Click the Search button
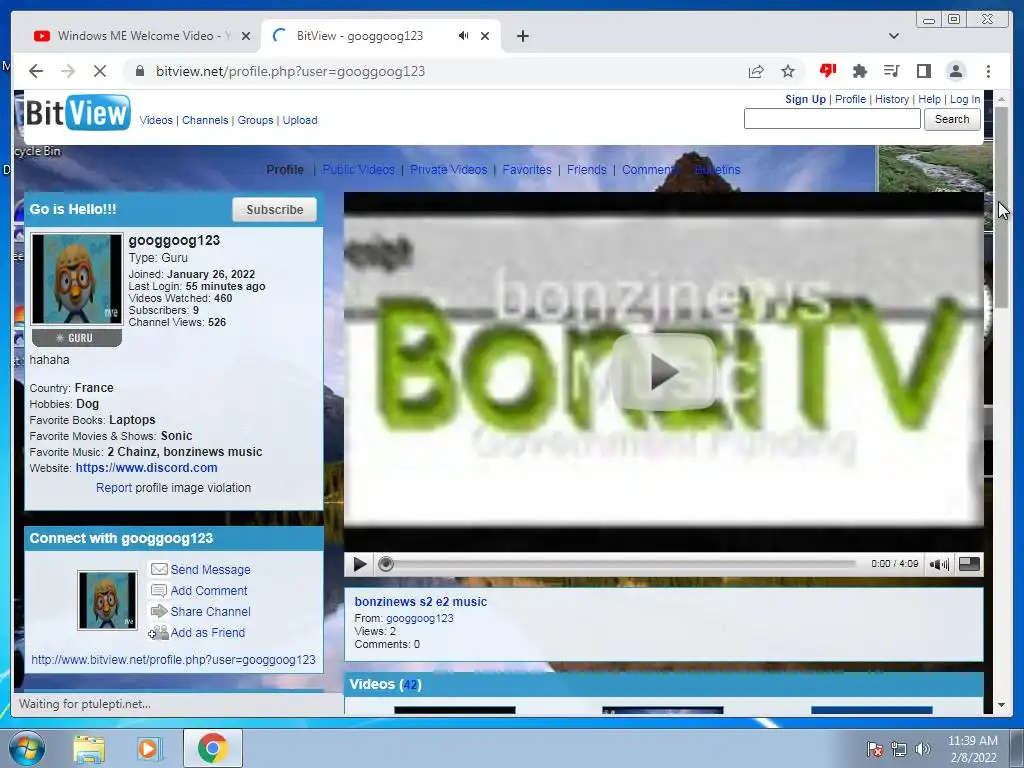The height and width of the screenshot is (768, 1024). click(952, 119)
